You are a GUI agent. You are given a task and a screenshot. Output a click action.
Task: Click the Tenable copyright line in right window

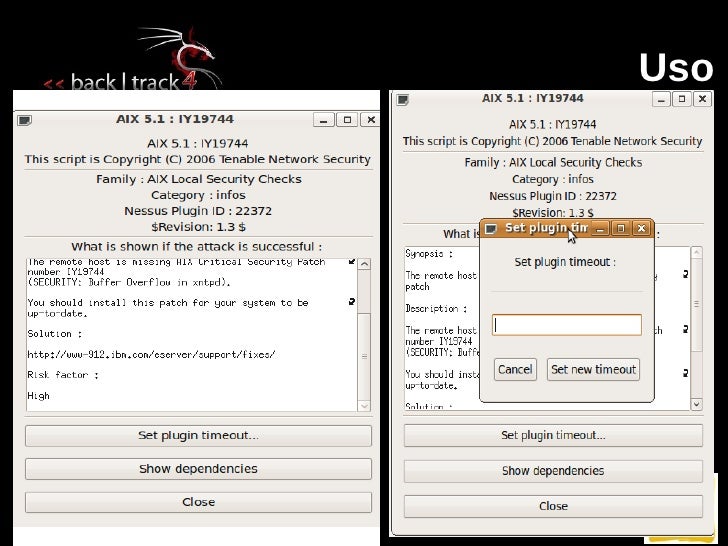click(x=552, y=141)
